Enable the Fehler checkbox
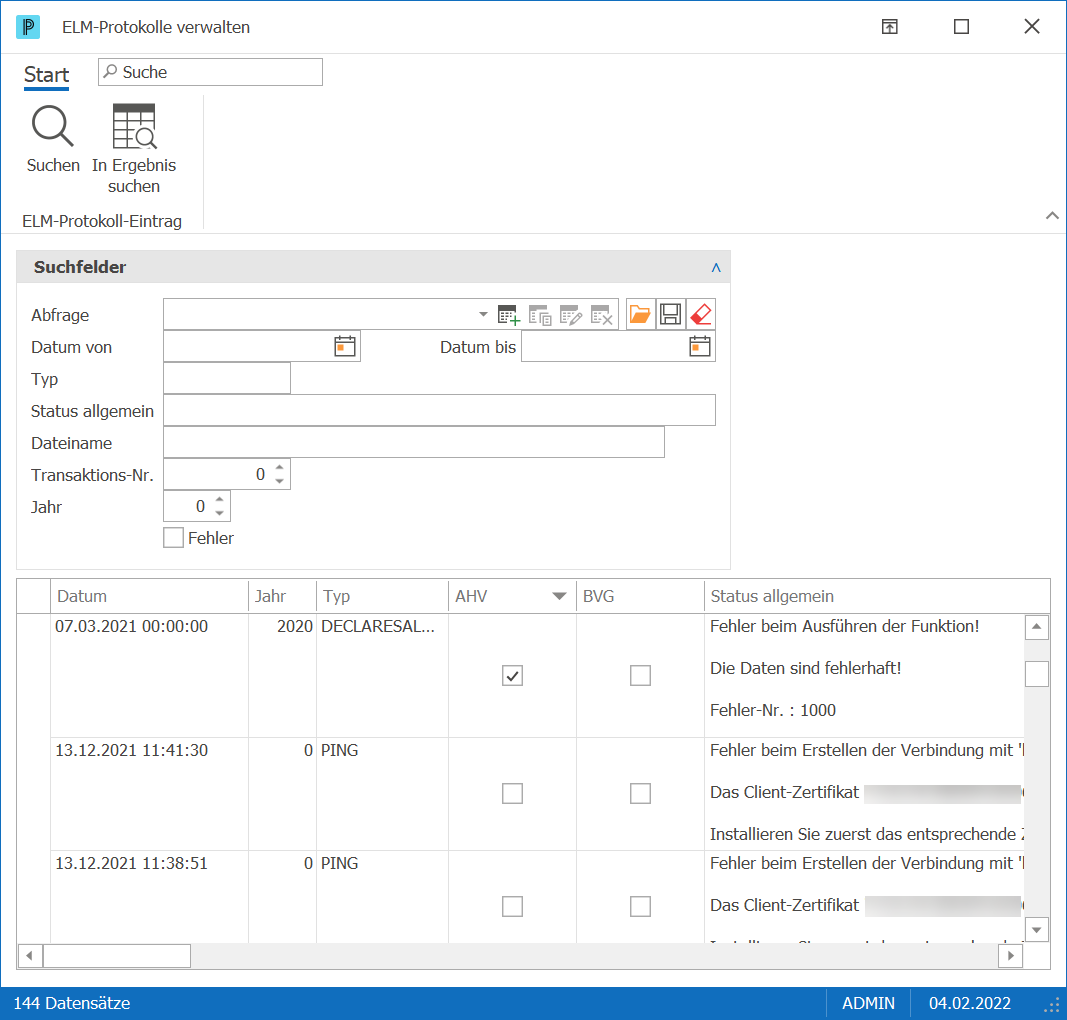 (174, 538)
